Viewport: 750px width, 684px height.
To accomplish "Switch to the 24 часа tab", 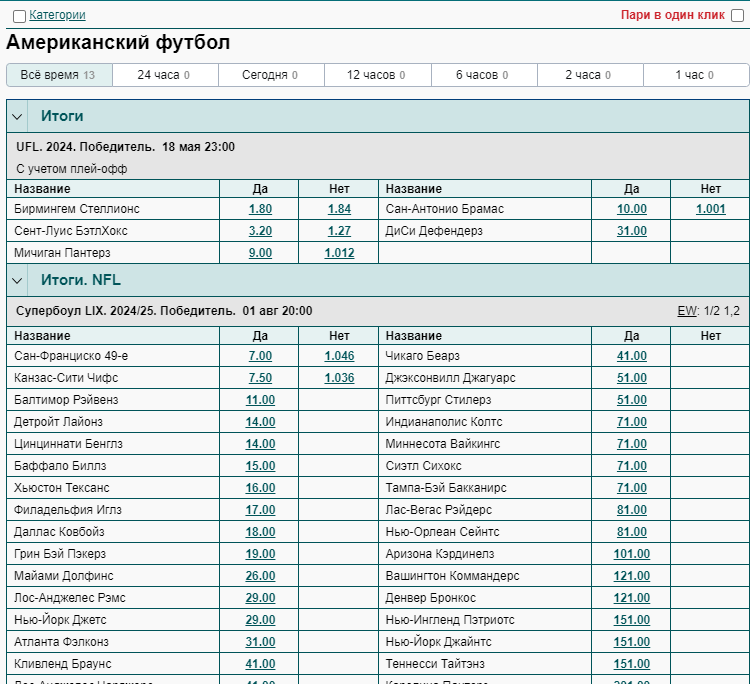I will [165, 75].
